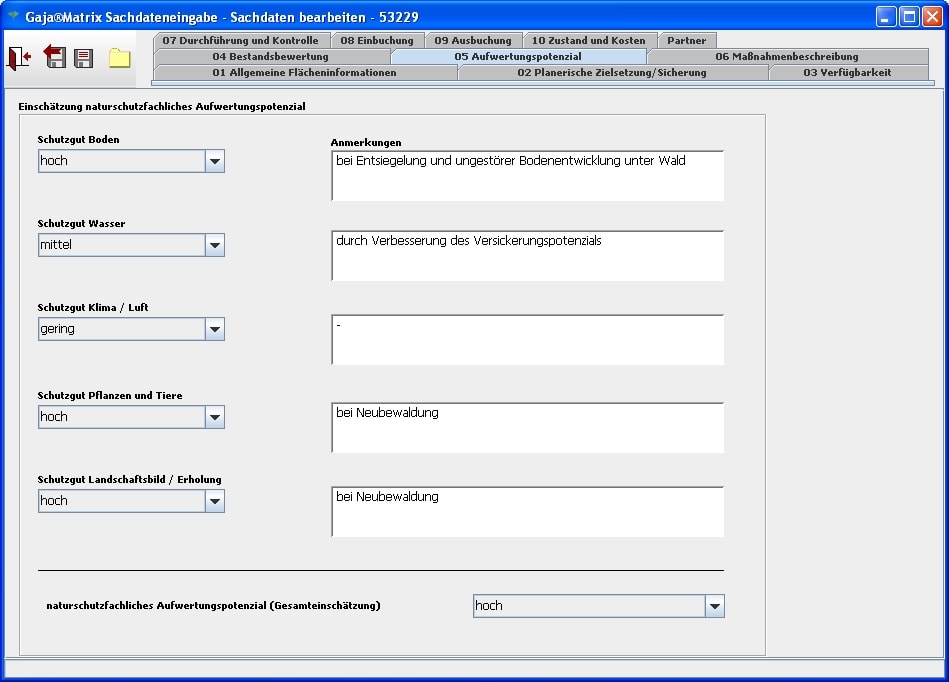Click the Klima / Luft remarks text field
This screenshot has height=682, width=949.
(x=527, y=340)
